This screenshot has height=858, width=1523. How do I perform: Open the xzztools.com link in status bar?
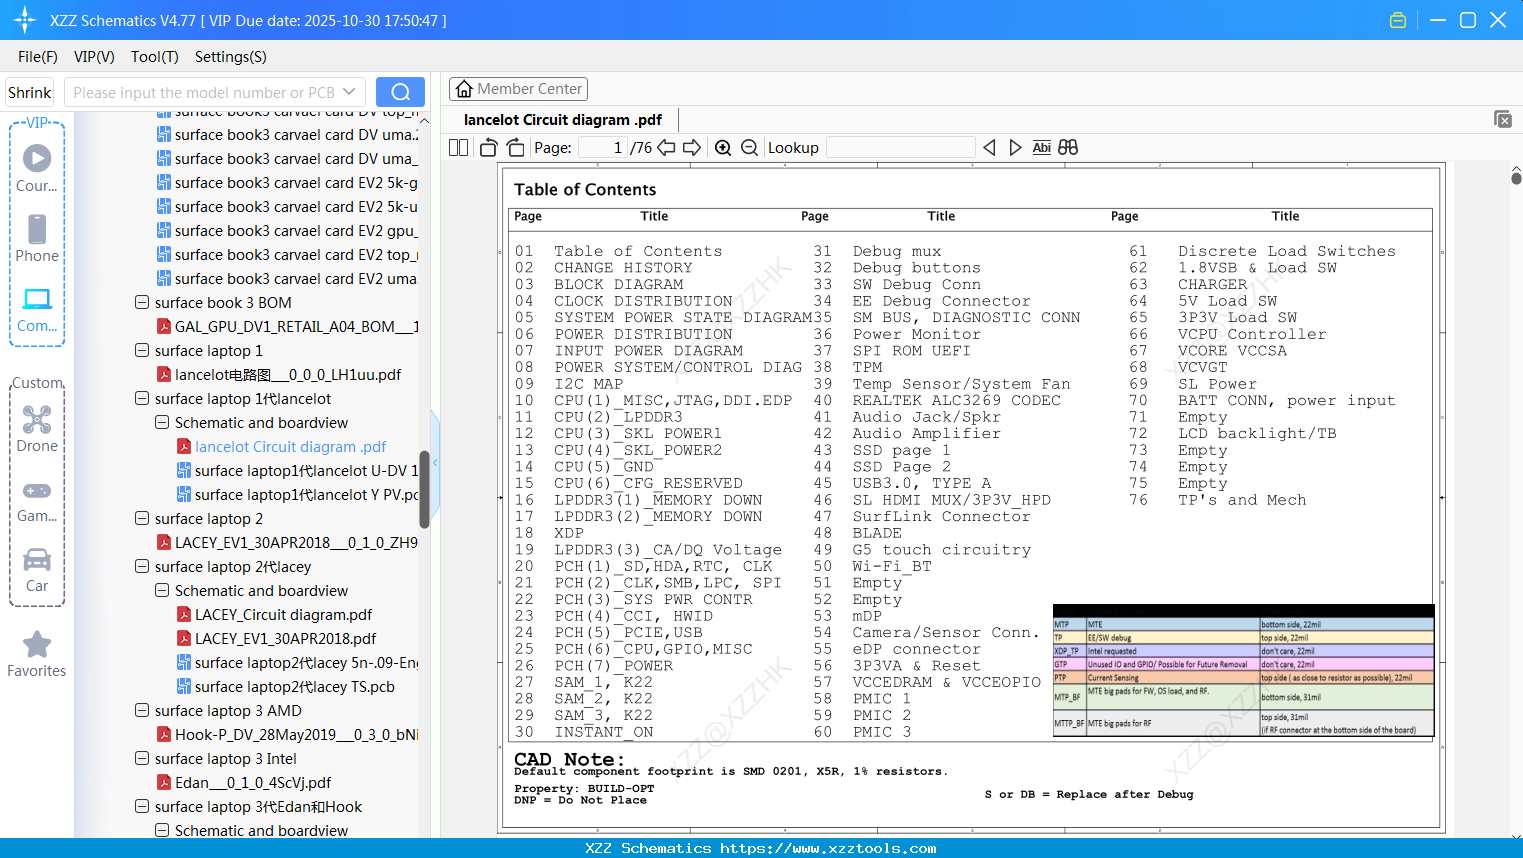tap(828, 848)
